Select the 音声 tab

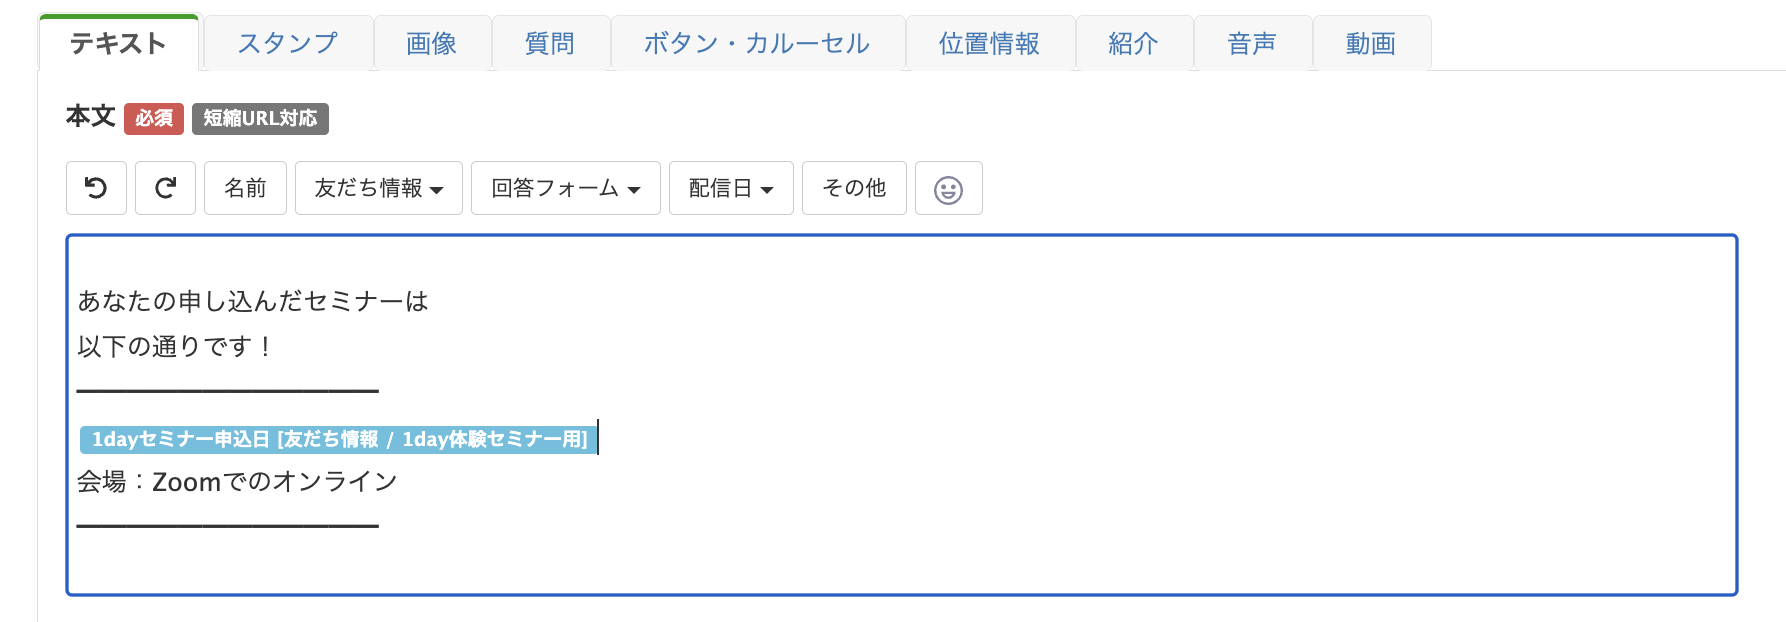pos(1252,43)
